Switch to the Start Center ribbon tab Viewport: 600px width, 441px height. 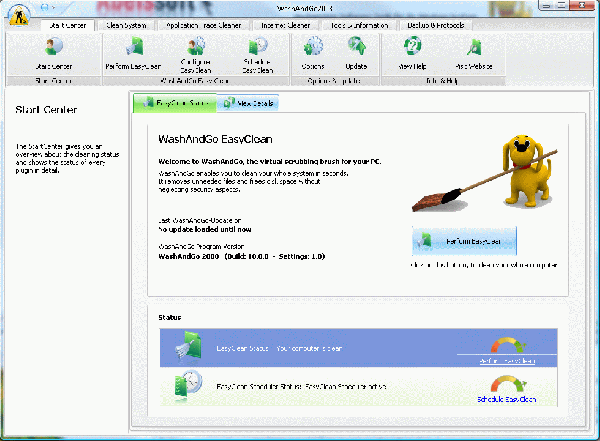click(x=67, y=26)
